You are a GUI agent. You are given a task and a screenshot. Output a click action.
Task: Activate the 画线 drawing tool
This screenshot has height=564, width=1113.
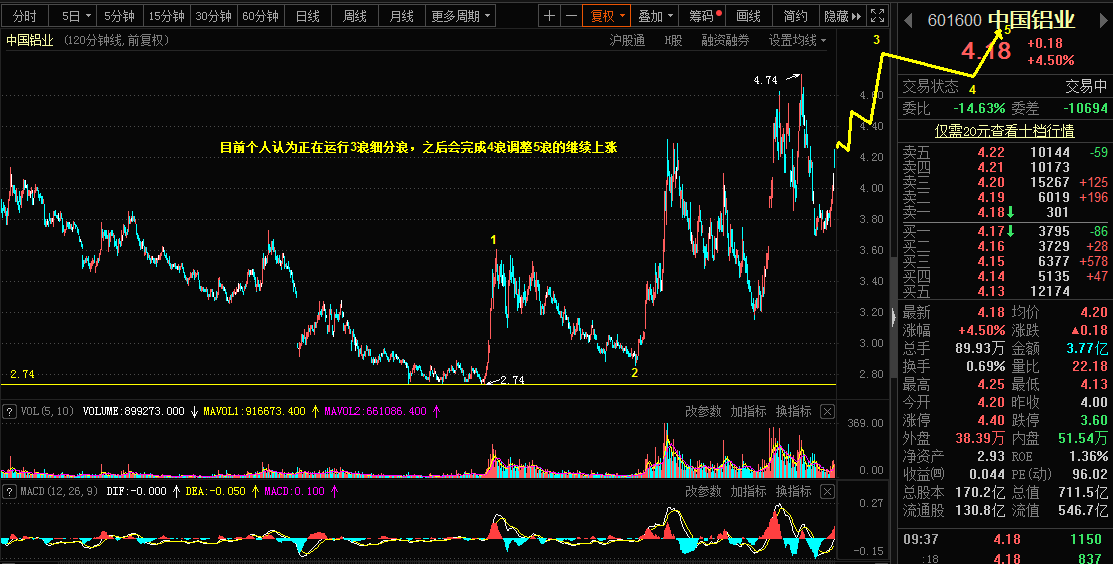[x=748, y=16]
